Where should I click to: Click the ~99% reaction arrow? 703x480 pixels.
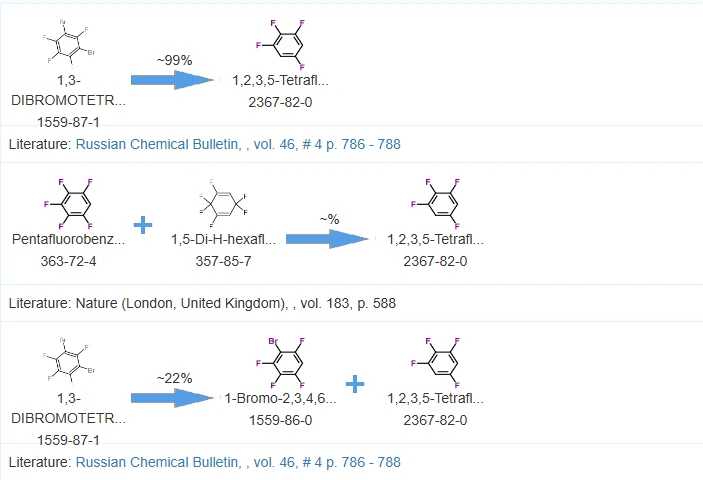pyautogui.click(x=173, y=80)
